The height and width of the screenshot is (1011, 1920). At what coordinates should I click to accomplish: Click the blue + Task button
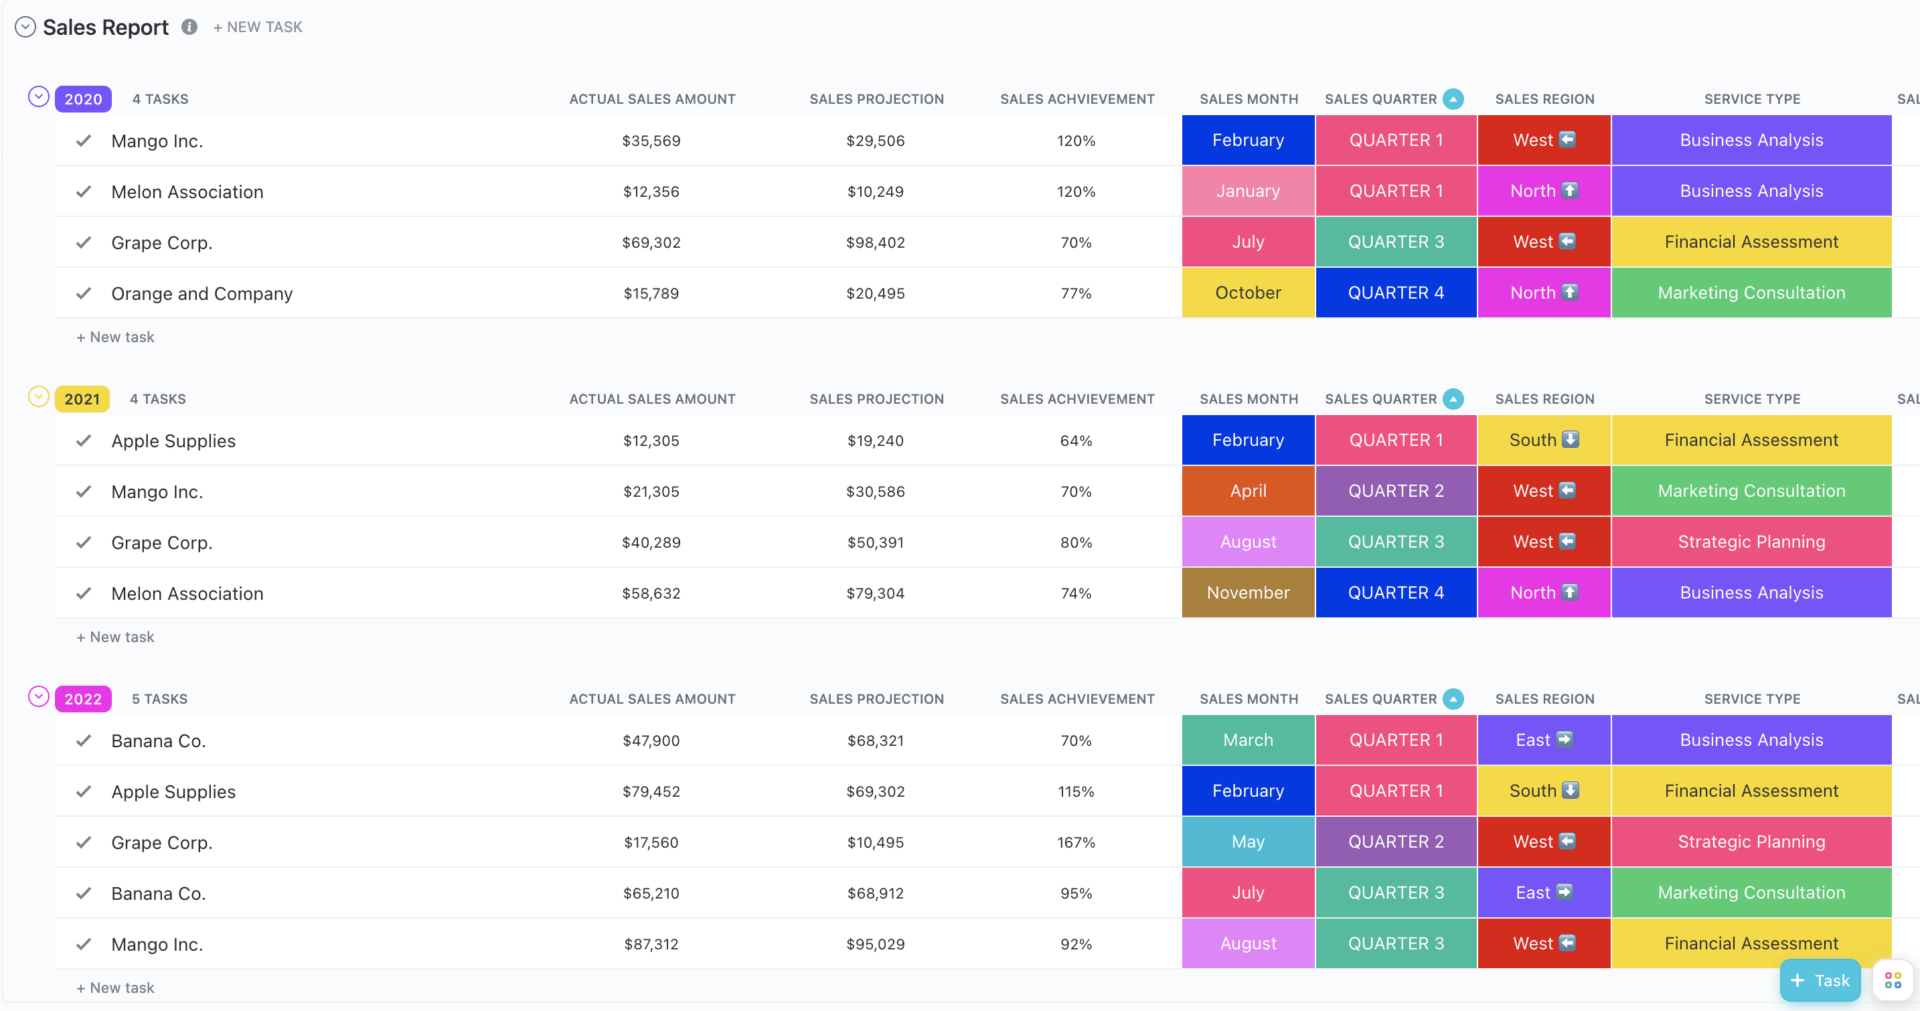(1820, 981)
